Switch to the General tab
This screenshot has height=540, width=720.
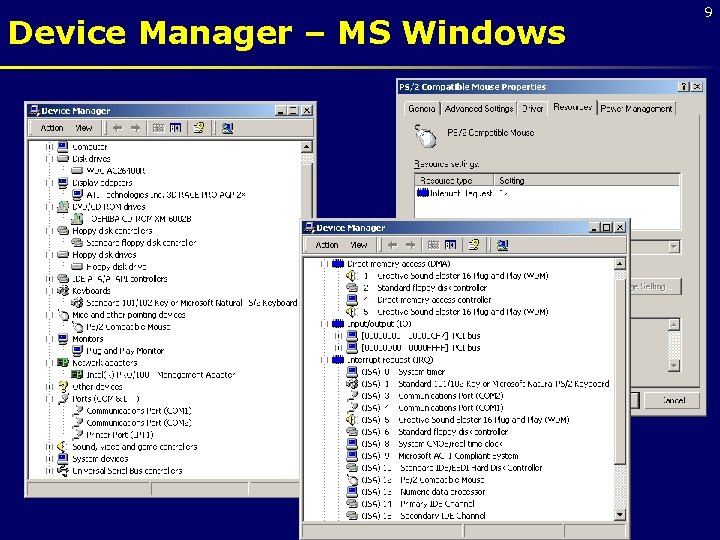click(x=422, y=109)
